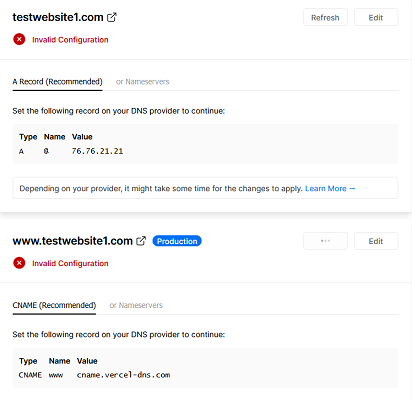Click the www.testwebsite1.com domain heading
Screen dimensions: 412x400
click(x=73, y=241)
